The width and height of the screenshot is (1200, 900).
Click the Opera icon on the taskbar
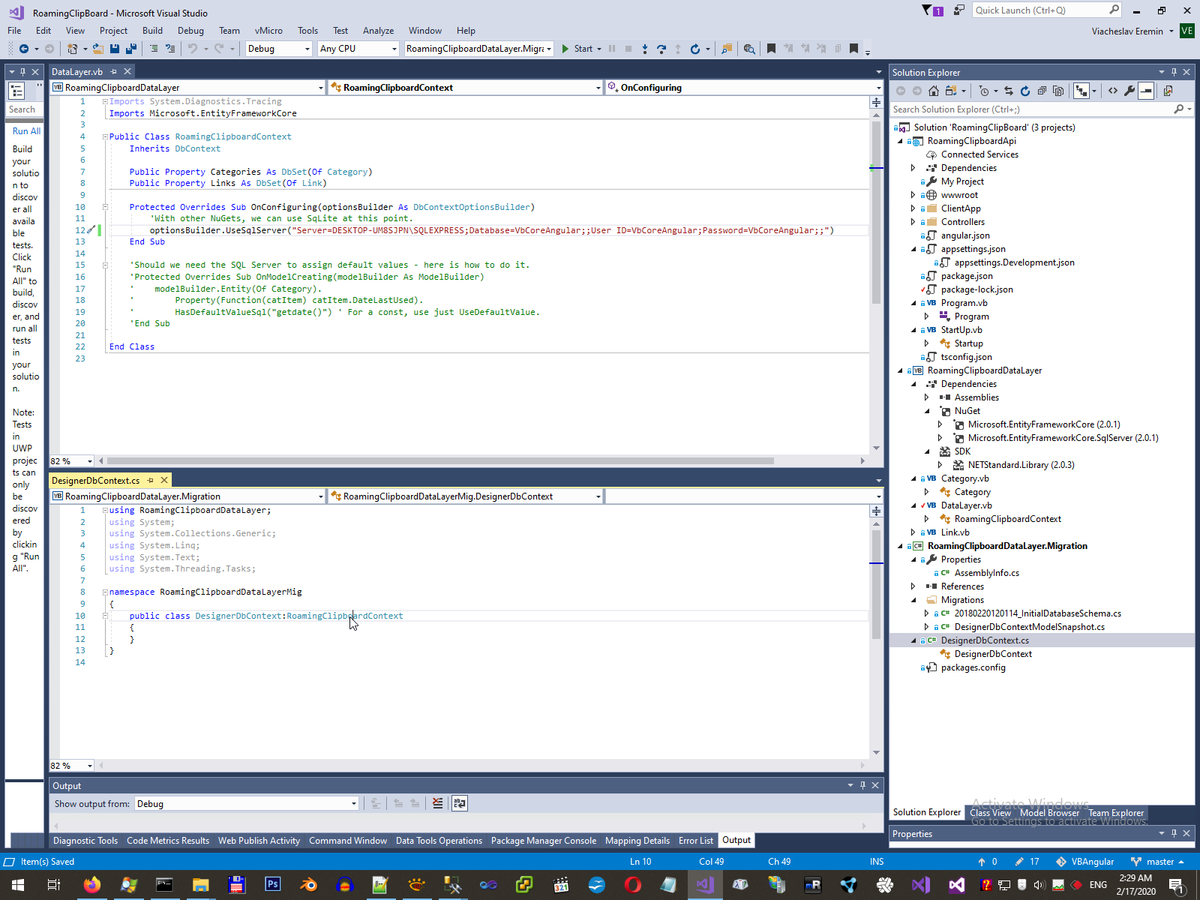click(633, 884)
